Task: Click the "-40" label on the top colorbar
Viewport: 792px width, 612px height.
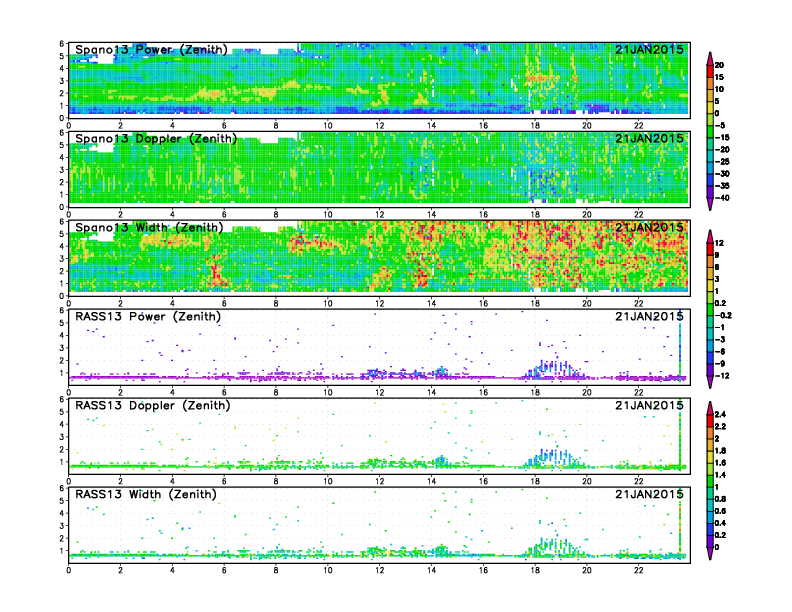Action: (722, 198)
